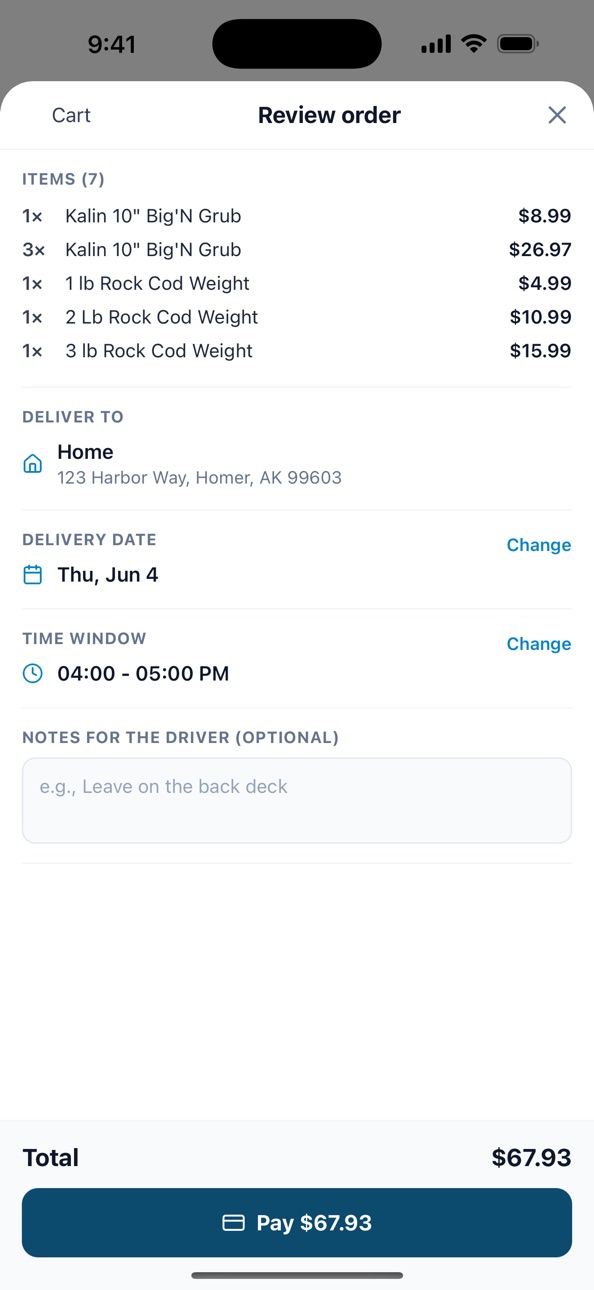
Task: Select the 1 lb Rock Cod Weight item
Action: [297, 284]
